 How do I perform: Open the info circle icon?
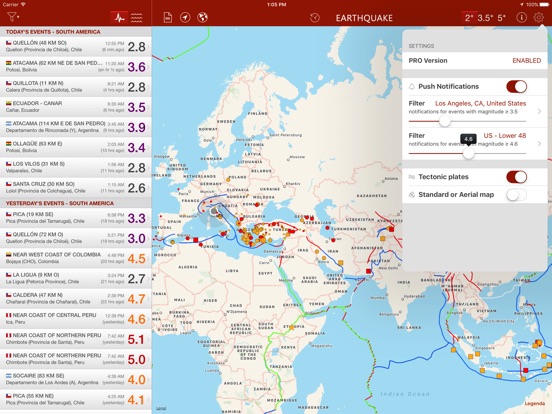(x=521, y=17)
